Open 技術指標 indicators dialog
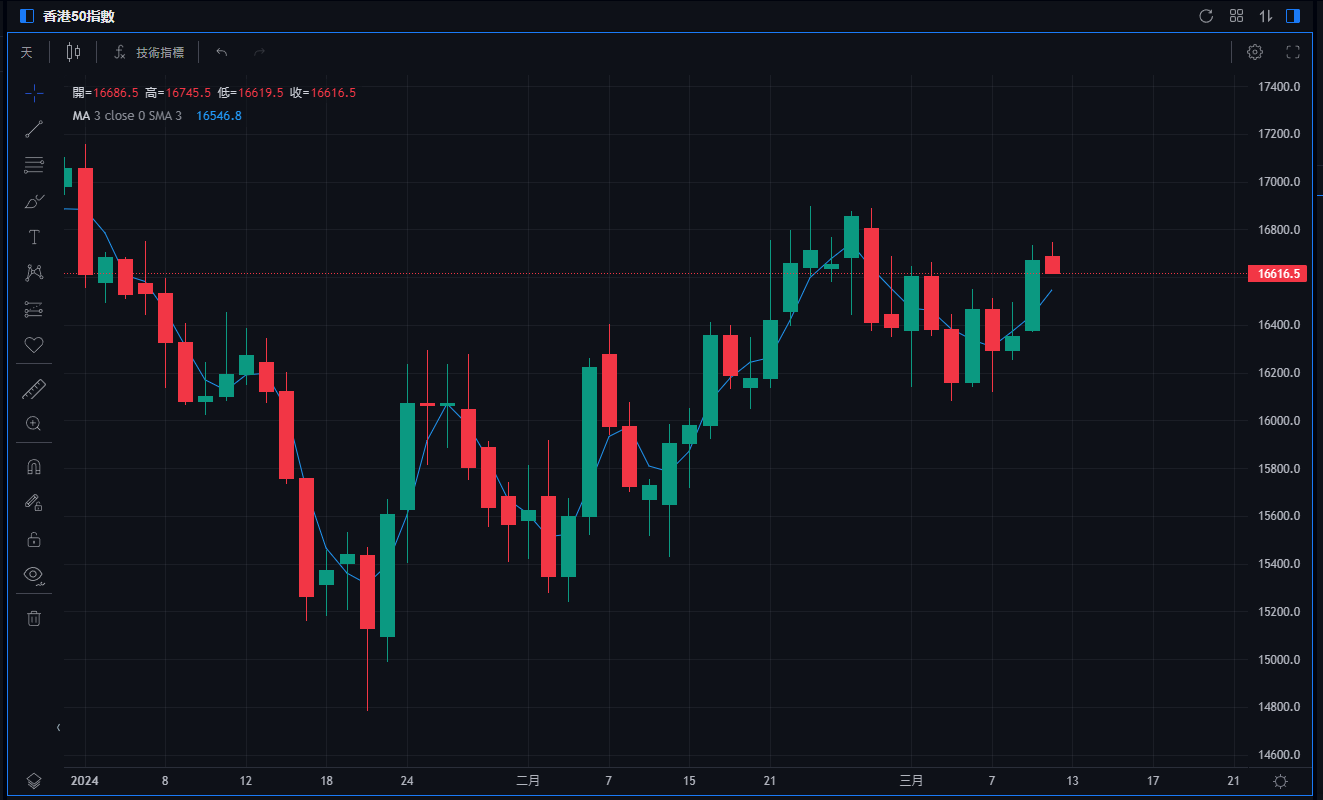The image size is (1323, 800). (149, 52)
